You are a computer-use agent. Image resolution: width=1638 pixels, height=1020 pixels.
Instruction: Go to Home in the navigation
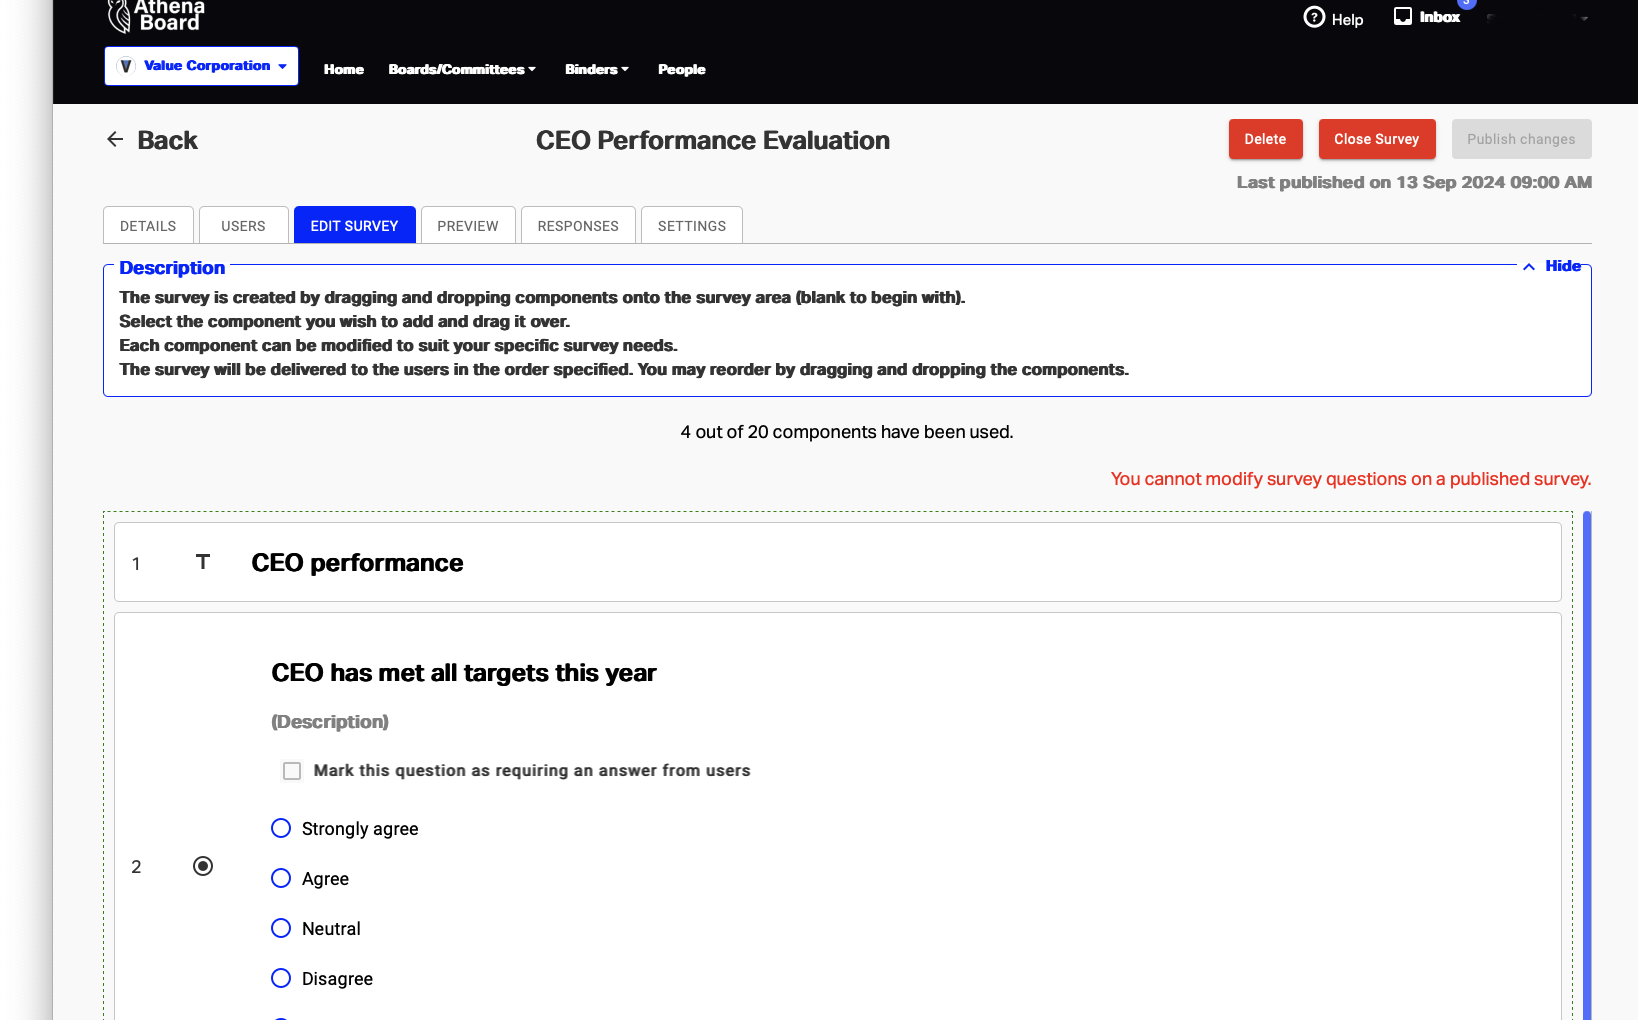click(344, 69)
